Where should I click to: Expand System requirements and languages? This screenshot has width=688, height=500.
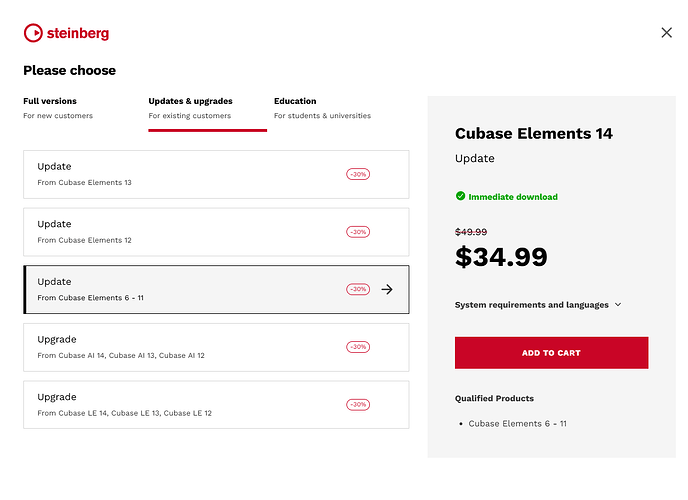[532, 305]
